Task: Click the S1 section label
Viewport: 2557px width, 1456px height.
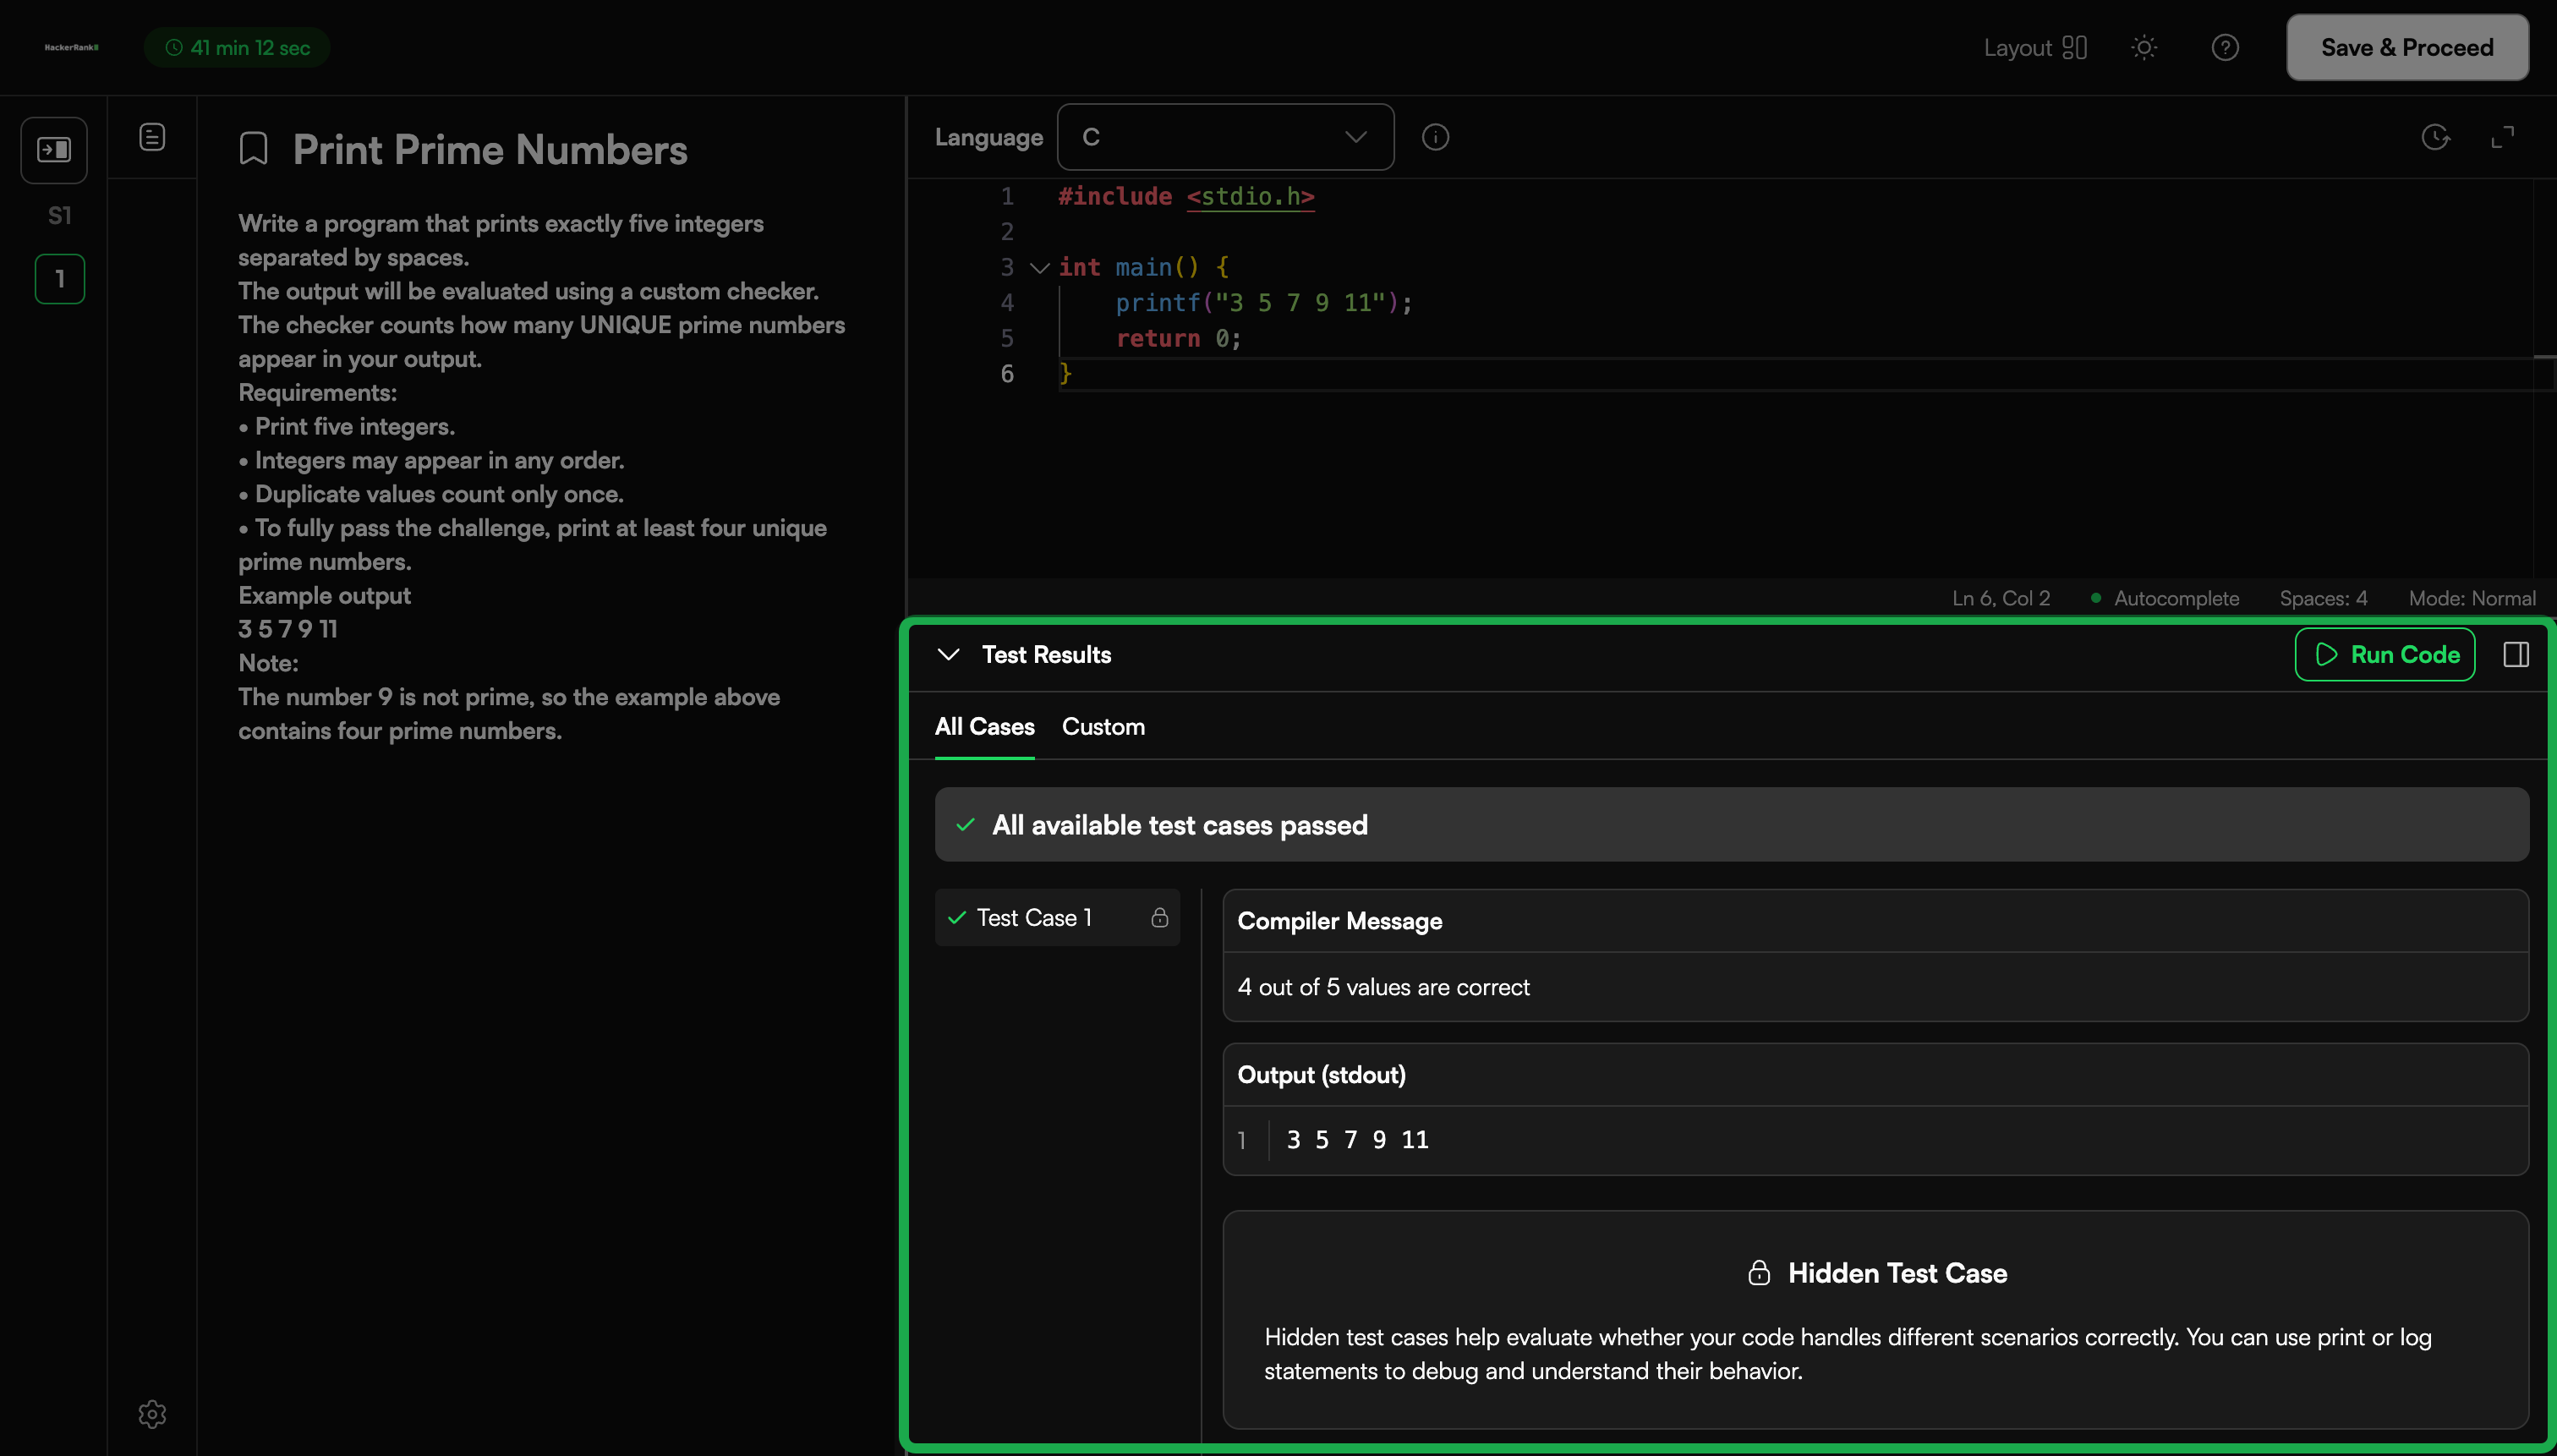Action: pyautogui.click(x=60, y=215)
